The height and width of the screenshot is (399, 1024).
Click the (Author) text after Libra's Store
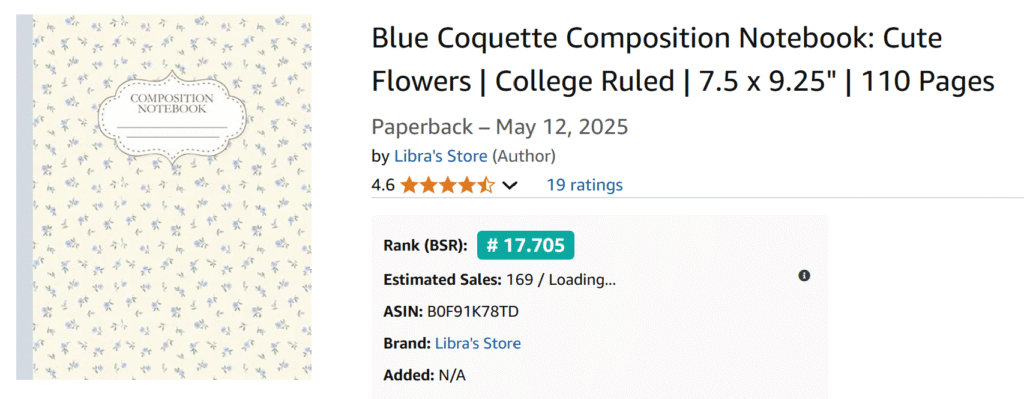pos(524,156)
